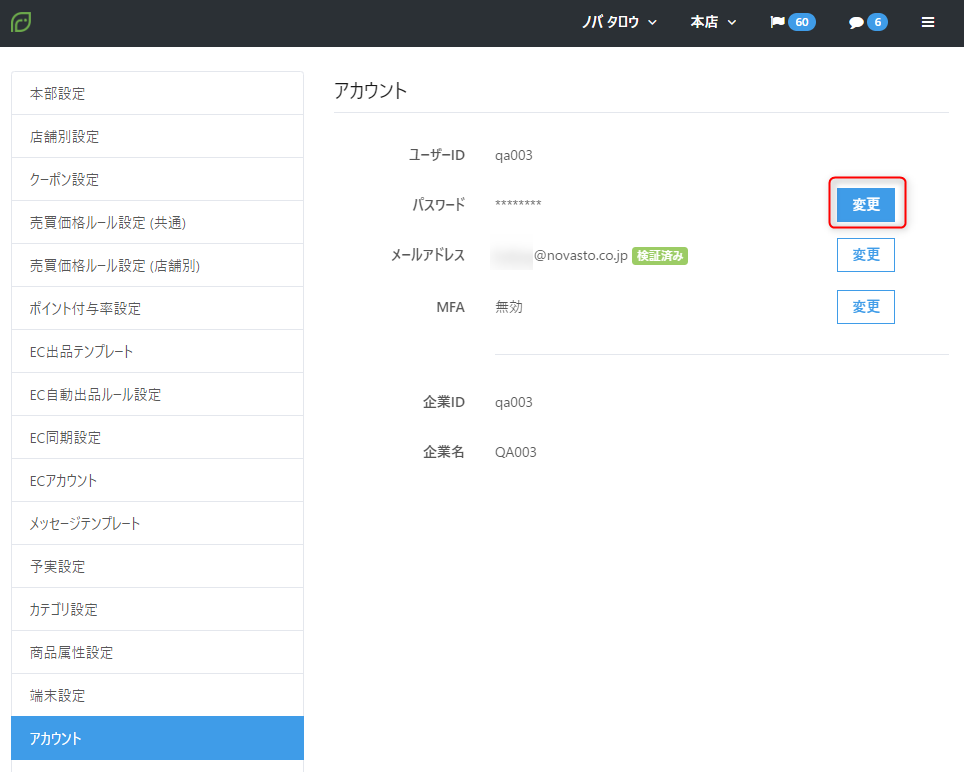
Task: Open 本部設定 in the sidebar
Action: click(x=157, y=94)
